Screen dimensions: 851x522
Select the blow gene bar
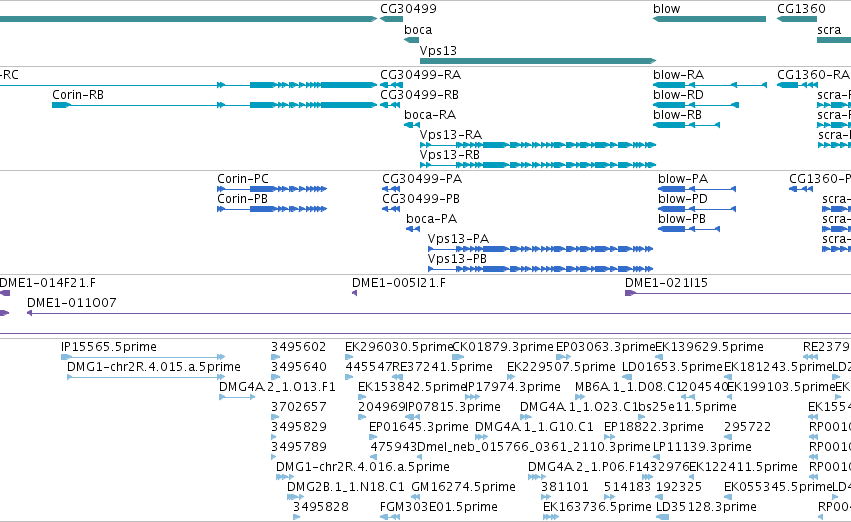pos(709,19)
